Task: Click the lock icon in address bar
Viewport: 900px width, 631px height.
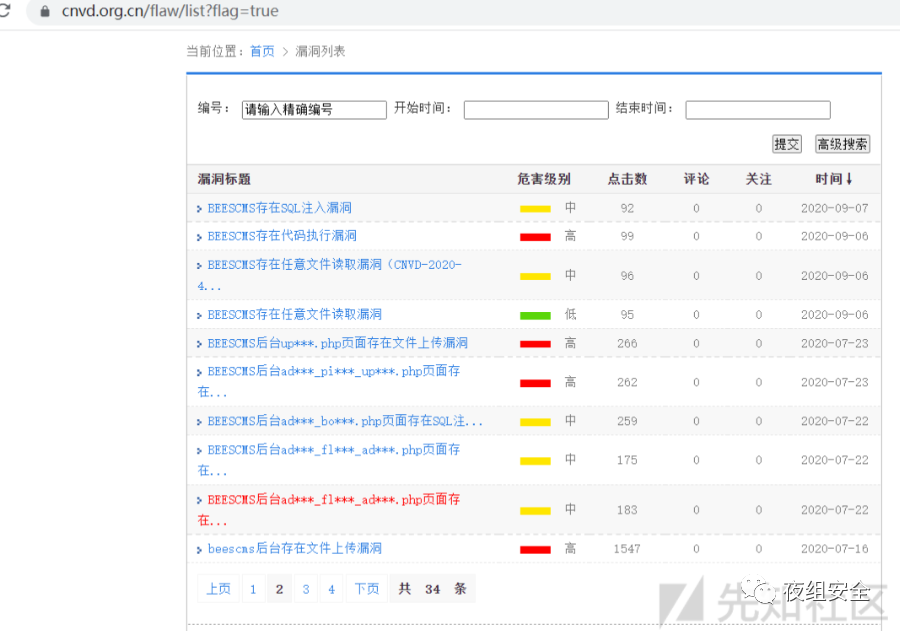Action: pos(45,11)
